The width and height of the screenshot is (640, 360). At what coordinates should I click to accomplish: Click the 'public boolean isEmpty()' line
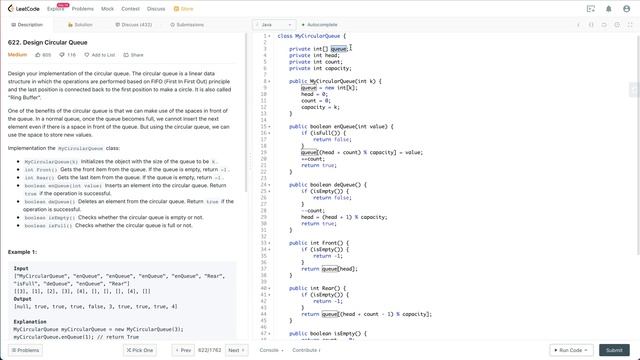[328, 333]
